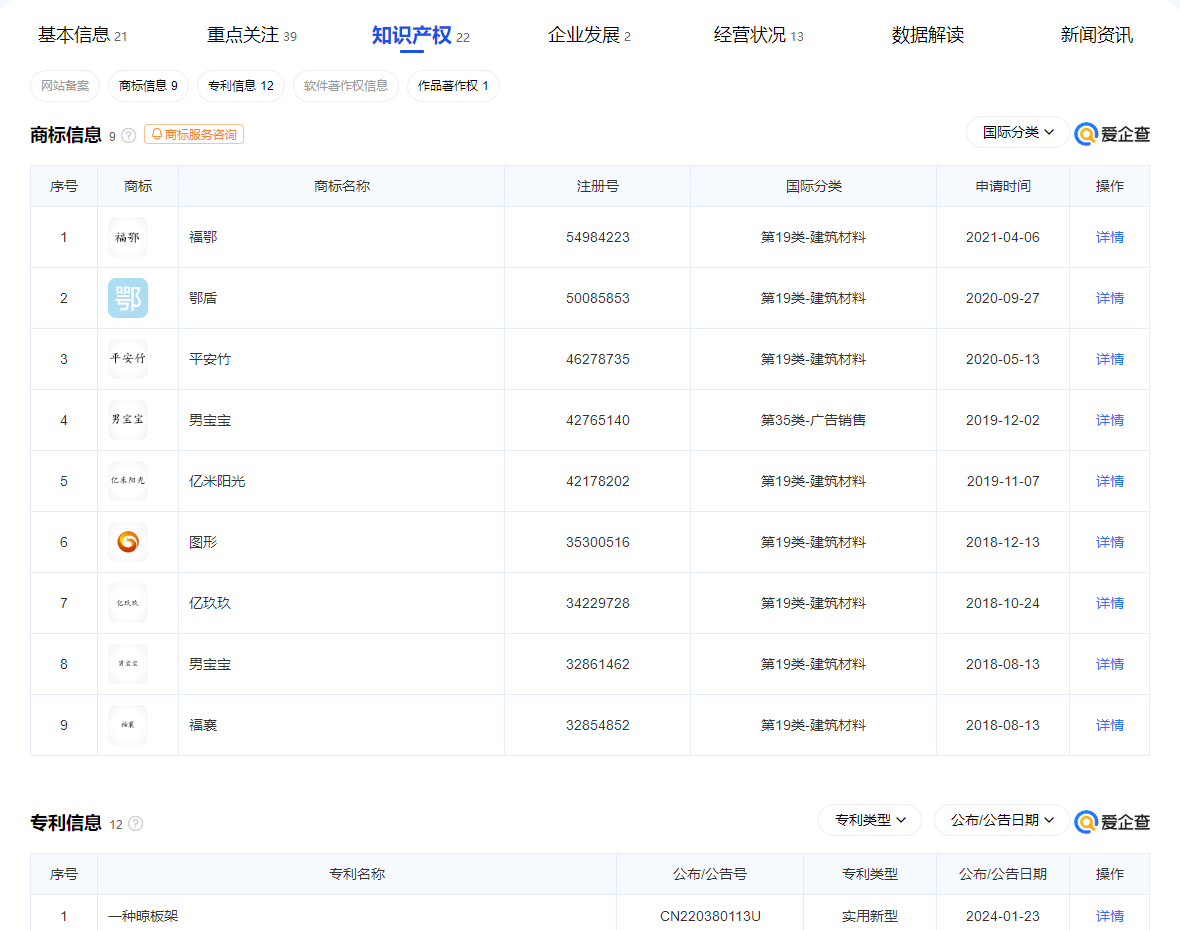Open the 专利类型 dropdown

click(870, 820)
